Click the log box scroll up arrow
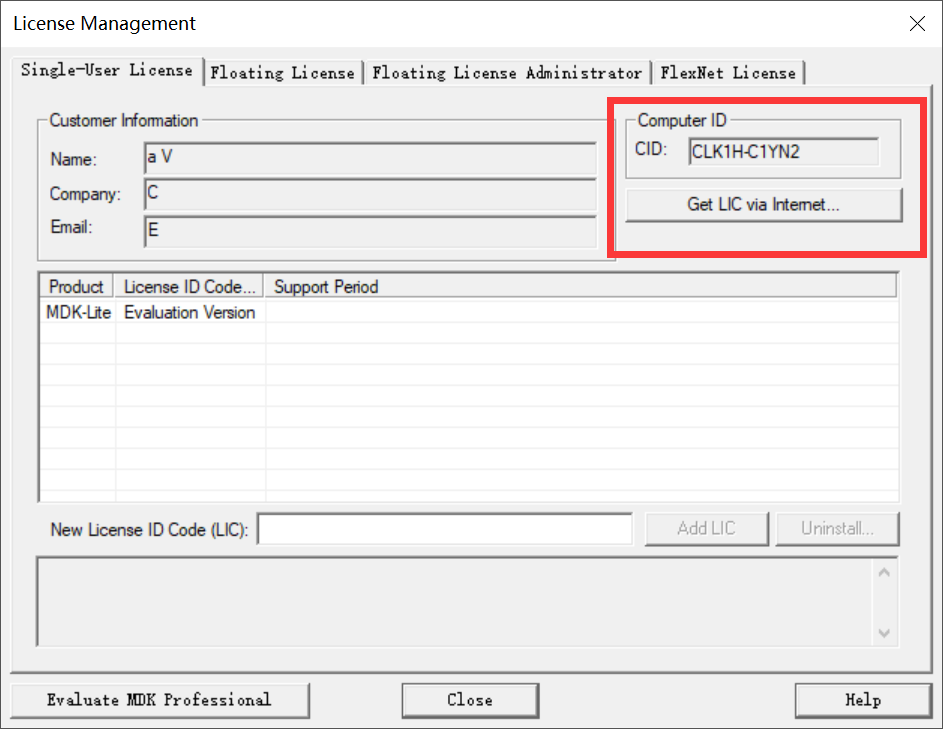This screenshot has height=729, width=943. coord(884,573)
